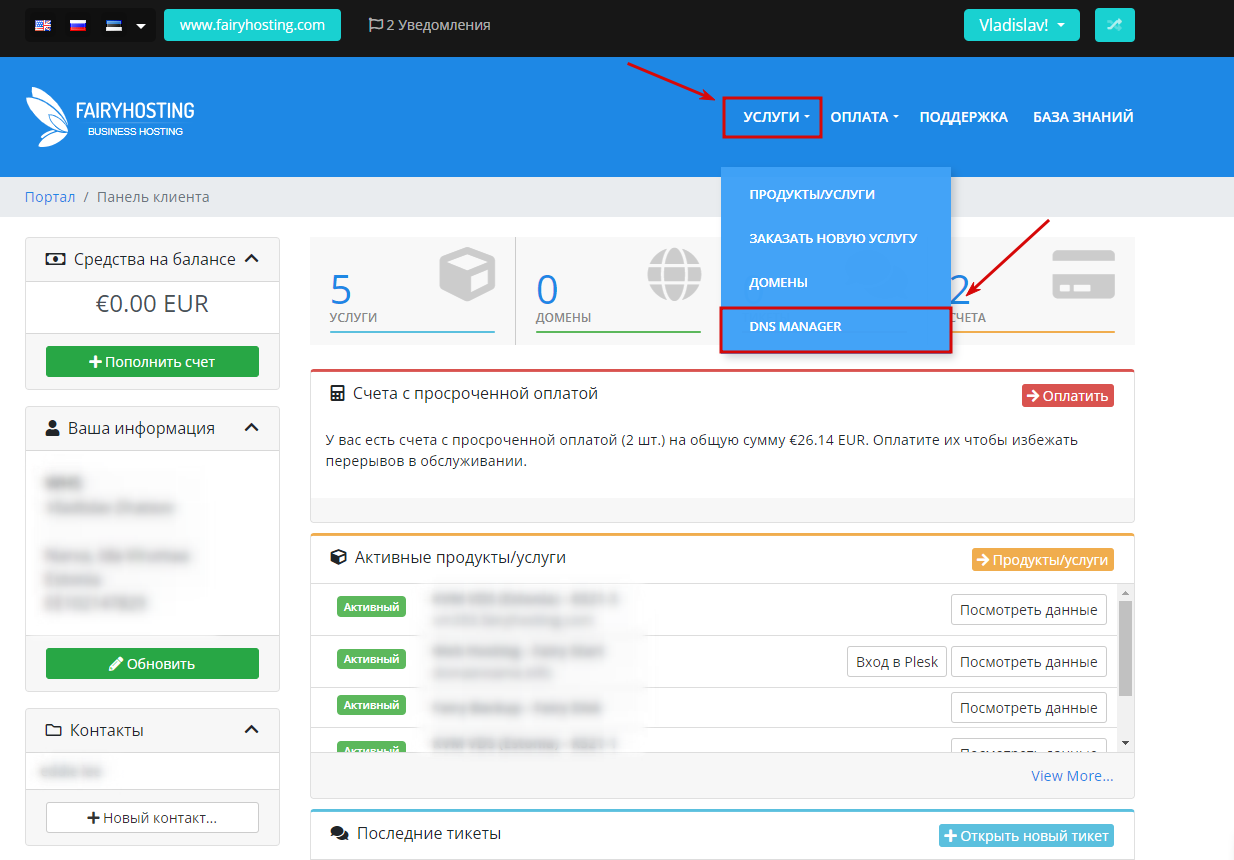This screenshot has width=1234, height=860.
Task: Open the Vladislav! account dropdown
Action: (1021, 25)
